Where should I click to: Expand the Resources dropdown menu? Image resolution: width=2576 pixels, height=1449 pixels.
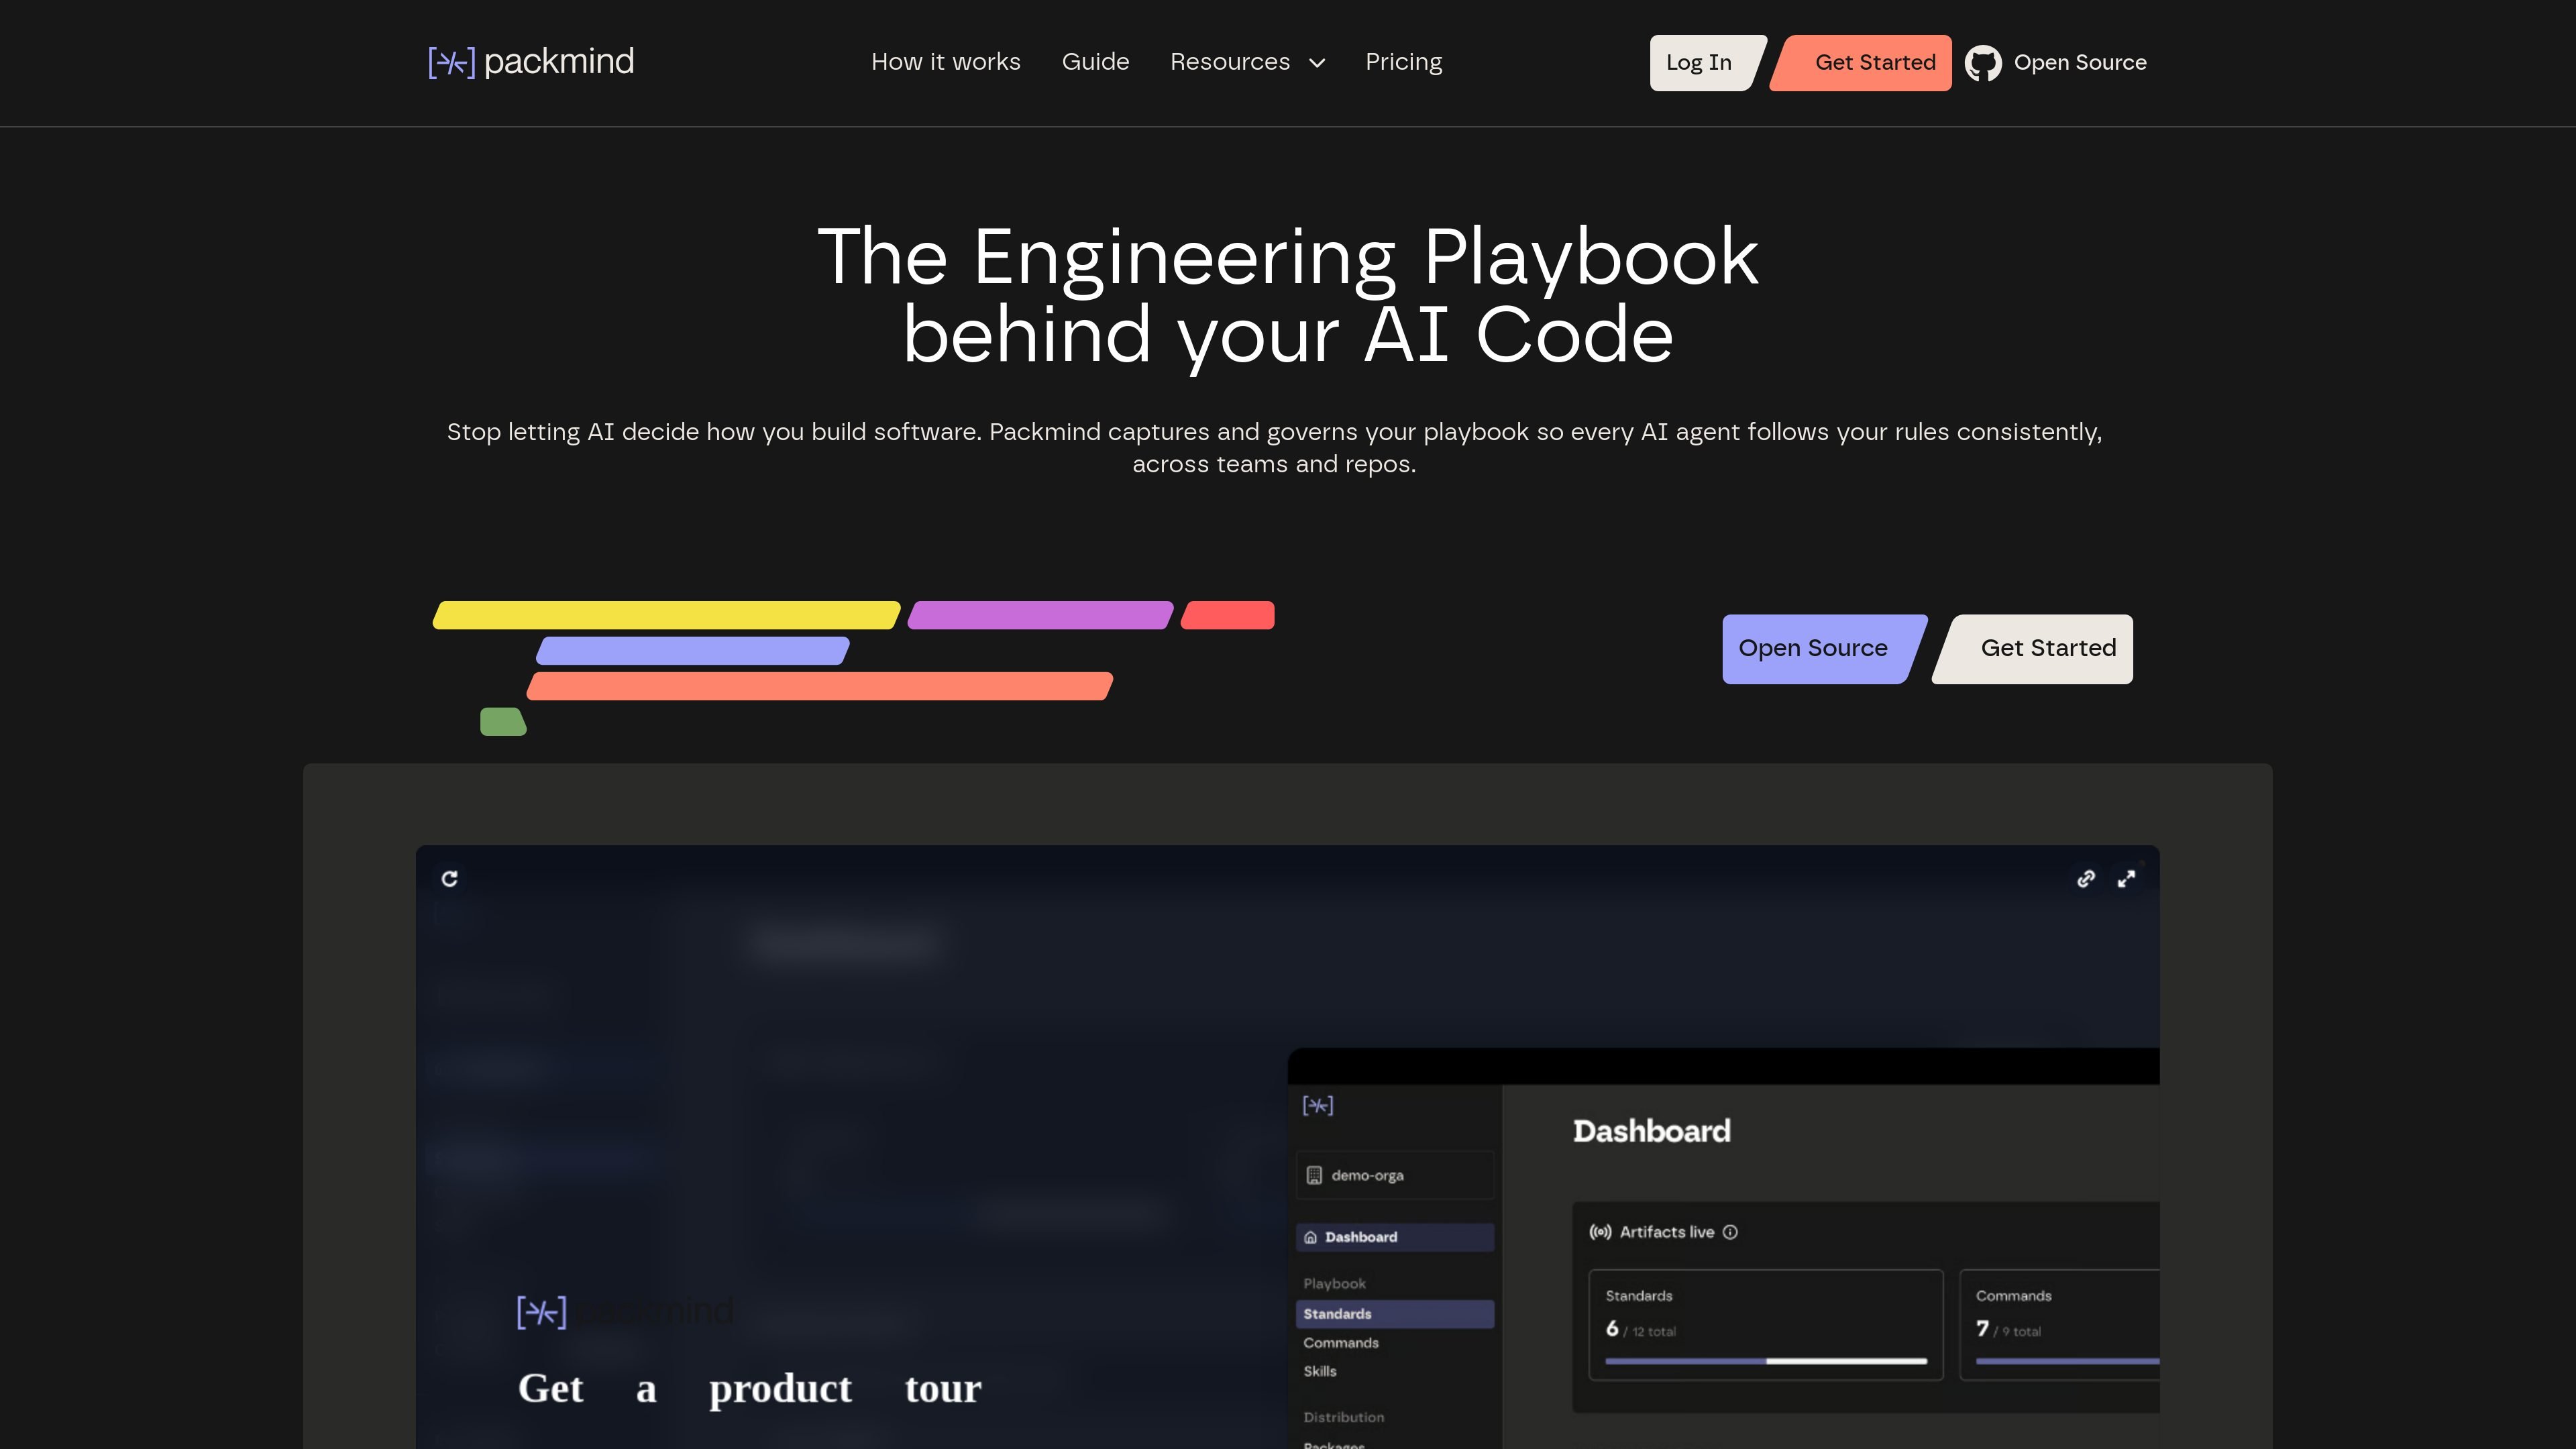coord(1247,62)
